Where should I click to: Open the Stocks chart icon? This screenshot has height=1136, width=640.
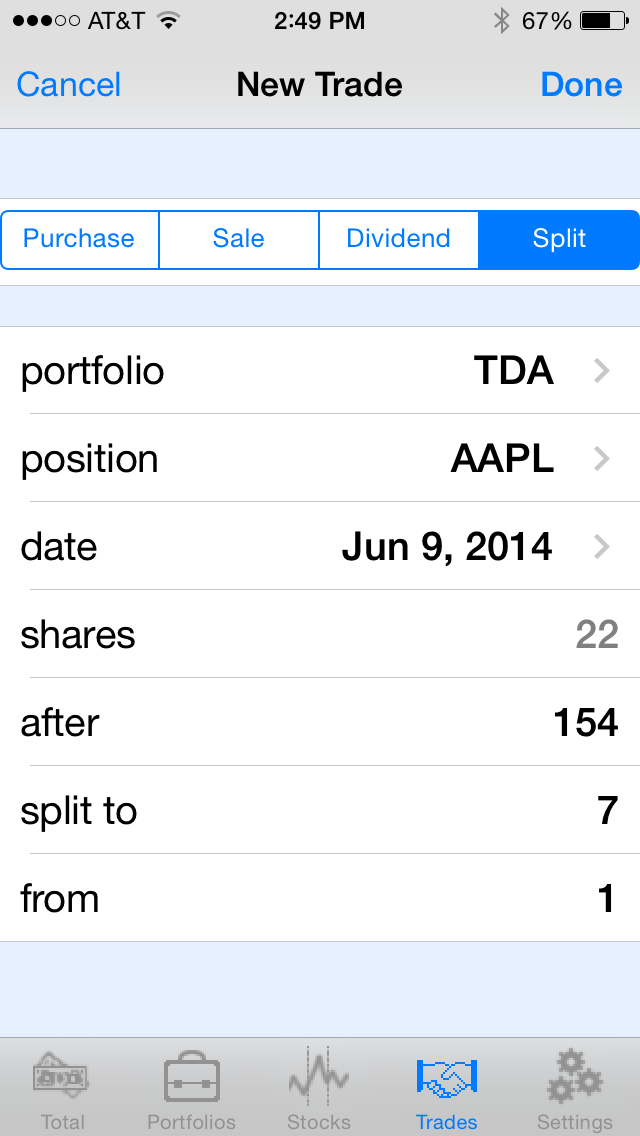point(319,1078)
